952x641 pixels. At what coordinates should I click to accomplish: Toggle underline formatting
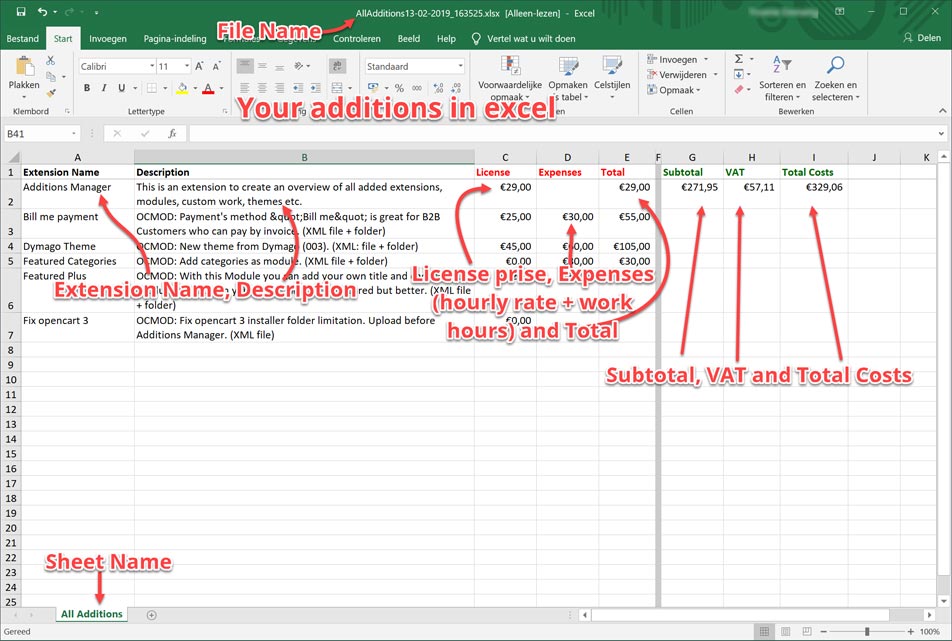(121, 88)
